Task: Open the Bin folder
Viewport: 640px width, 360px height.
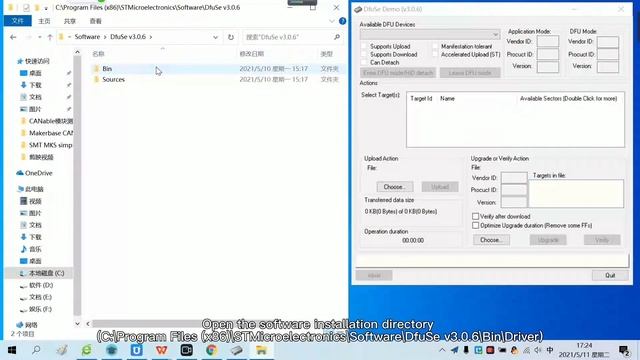Action: (x=107, y=69)
